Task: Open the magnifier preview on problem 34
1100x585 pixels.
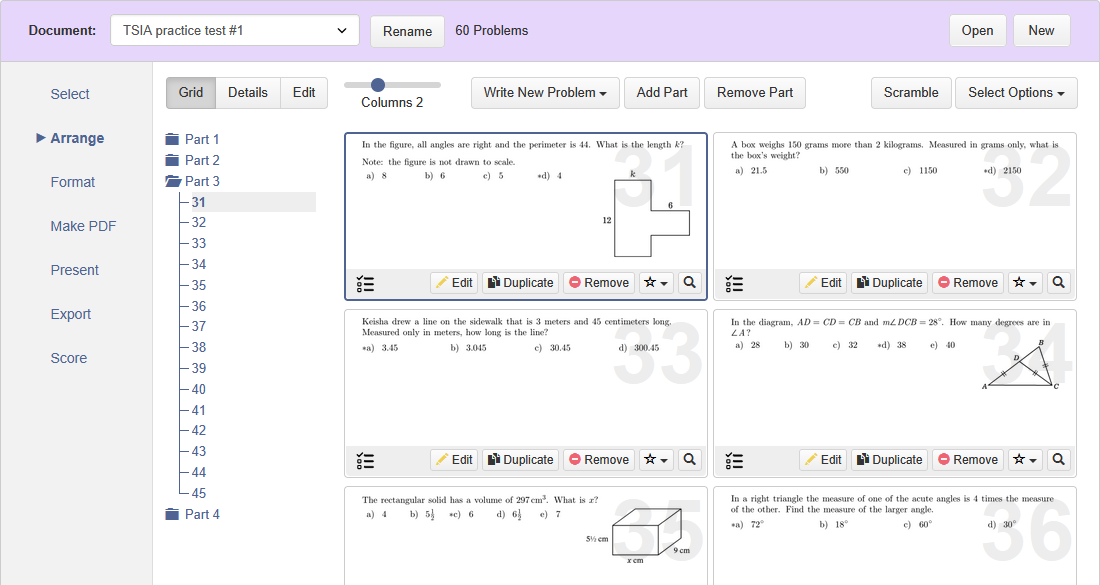Action: tap(1058, 459)
